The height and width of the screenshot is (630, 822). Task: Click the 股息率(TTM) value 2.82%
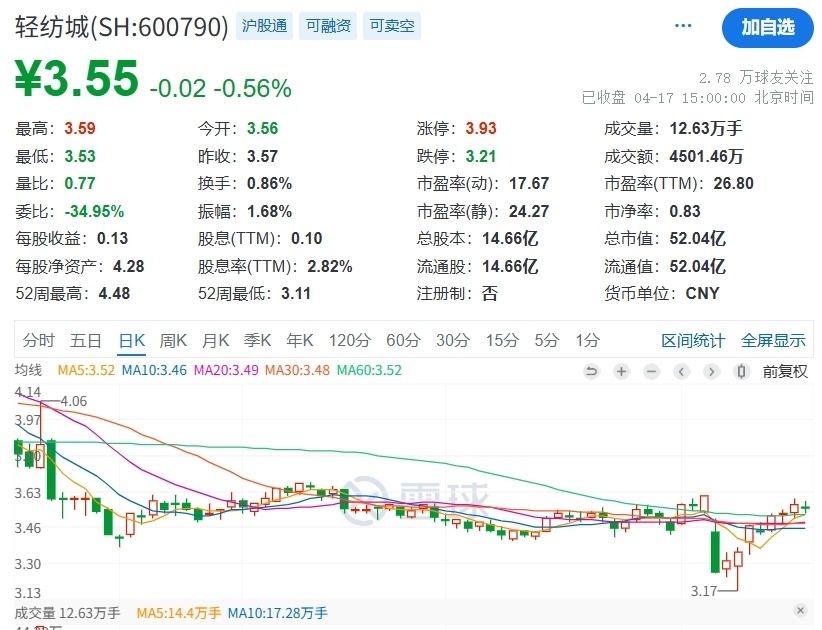click(330, 267)
